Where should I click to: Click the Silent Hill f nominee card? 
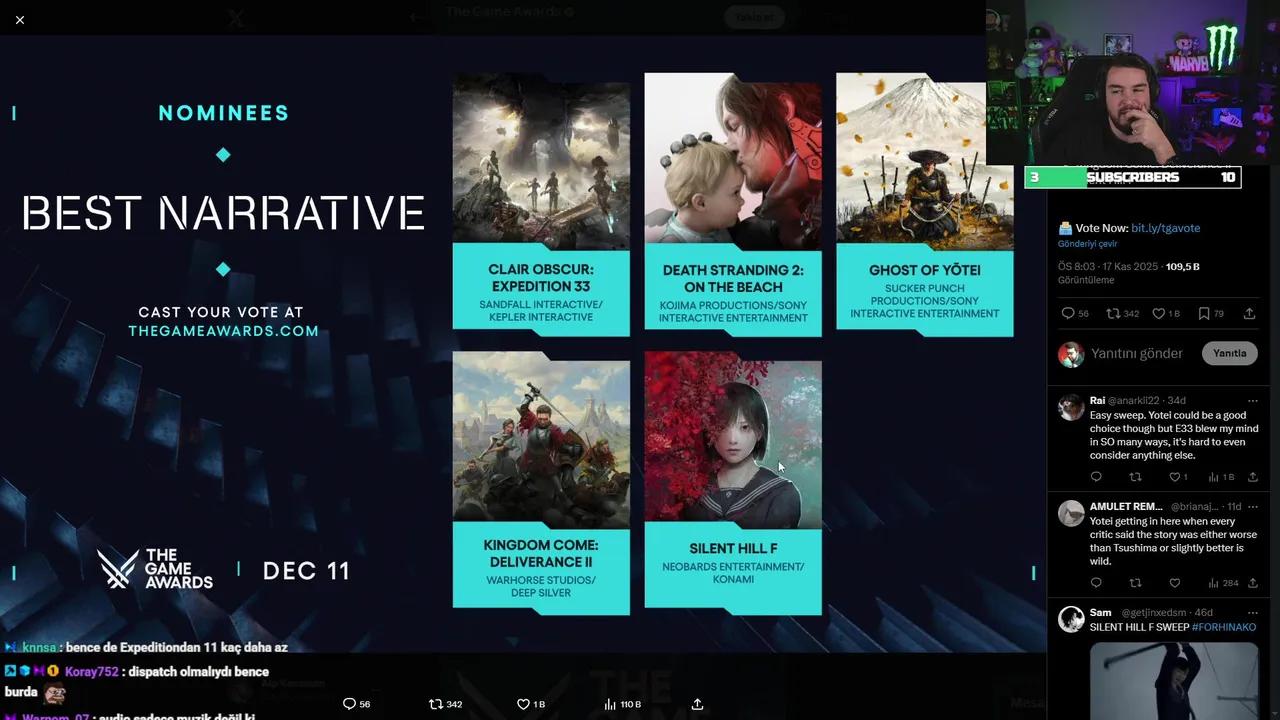point(733,482)
